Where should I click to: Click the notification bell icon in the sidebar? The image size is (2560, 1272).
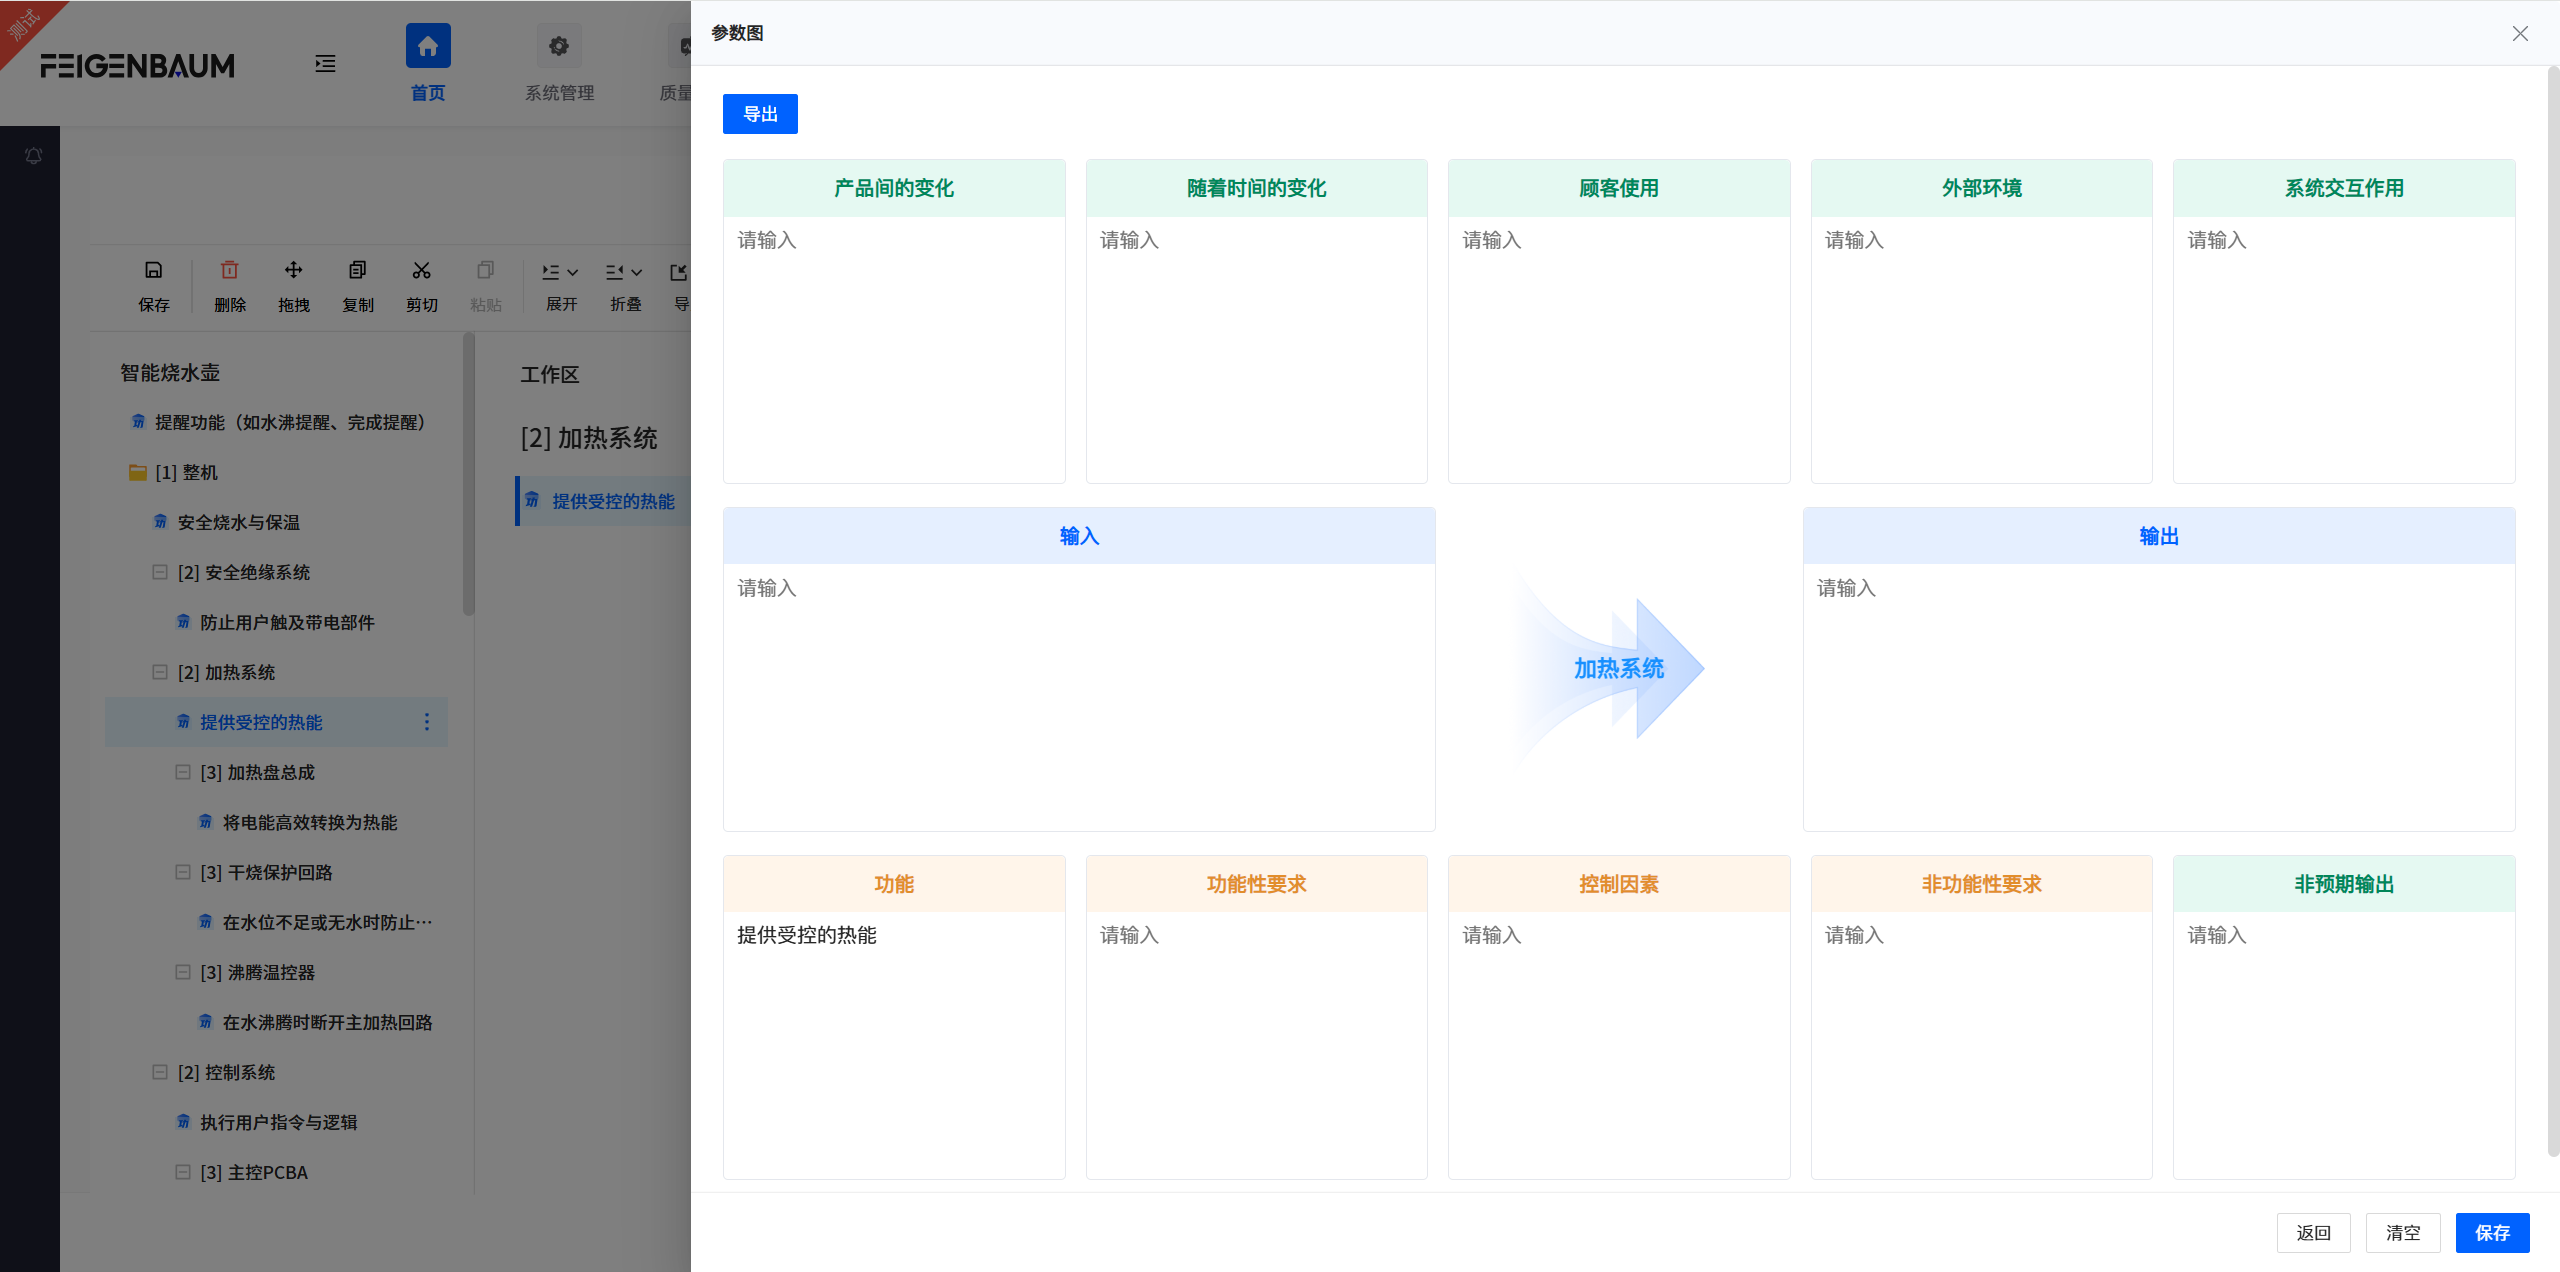tap(33, 156)
